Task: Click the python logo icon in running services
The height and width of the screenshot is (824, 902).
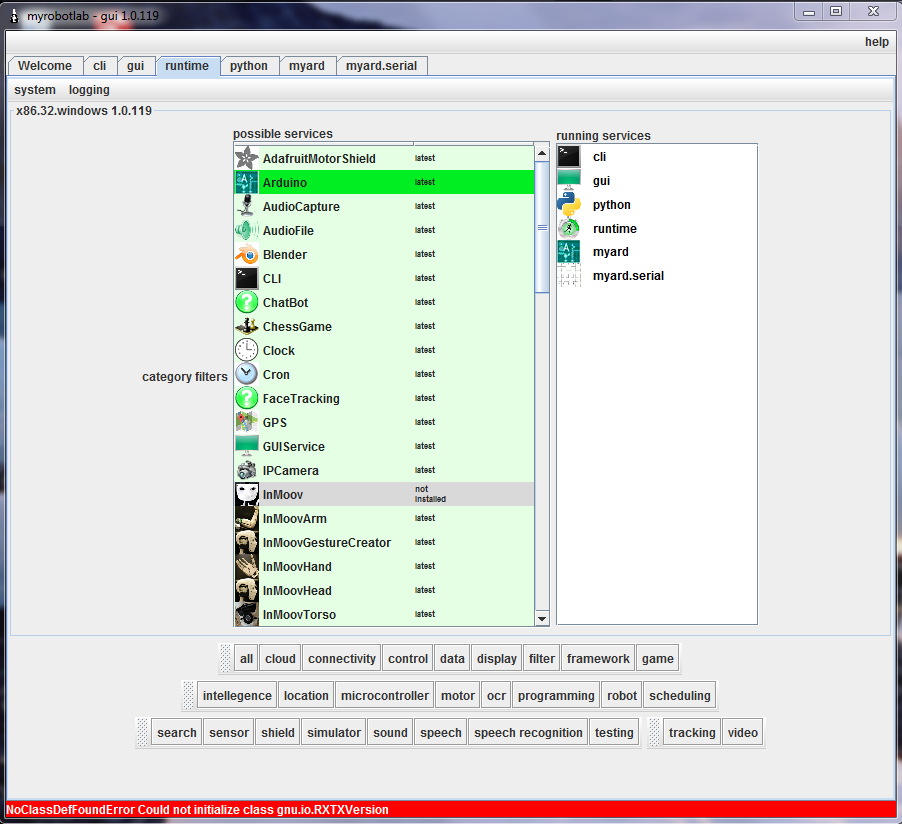Action: (x=569, y=204)
